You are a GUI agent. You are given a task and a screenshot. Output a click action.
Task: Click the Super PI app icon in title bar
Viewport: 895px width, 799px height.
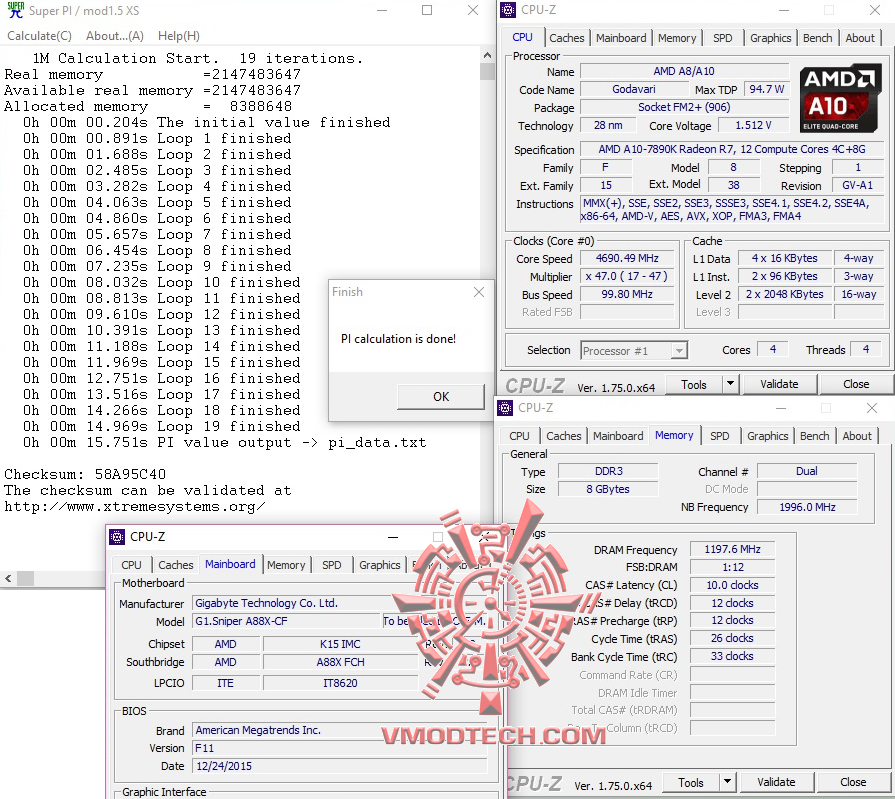coord(15,10)
